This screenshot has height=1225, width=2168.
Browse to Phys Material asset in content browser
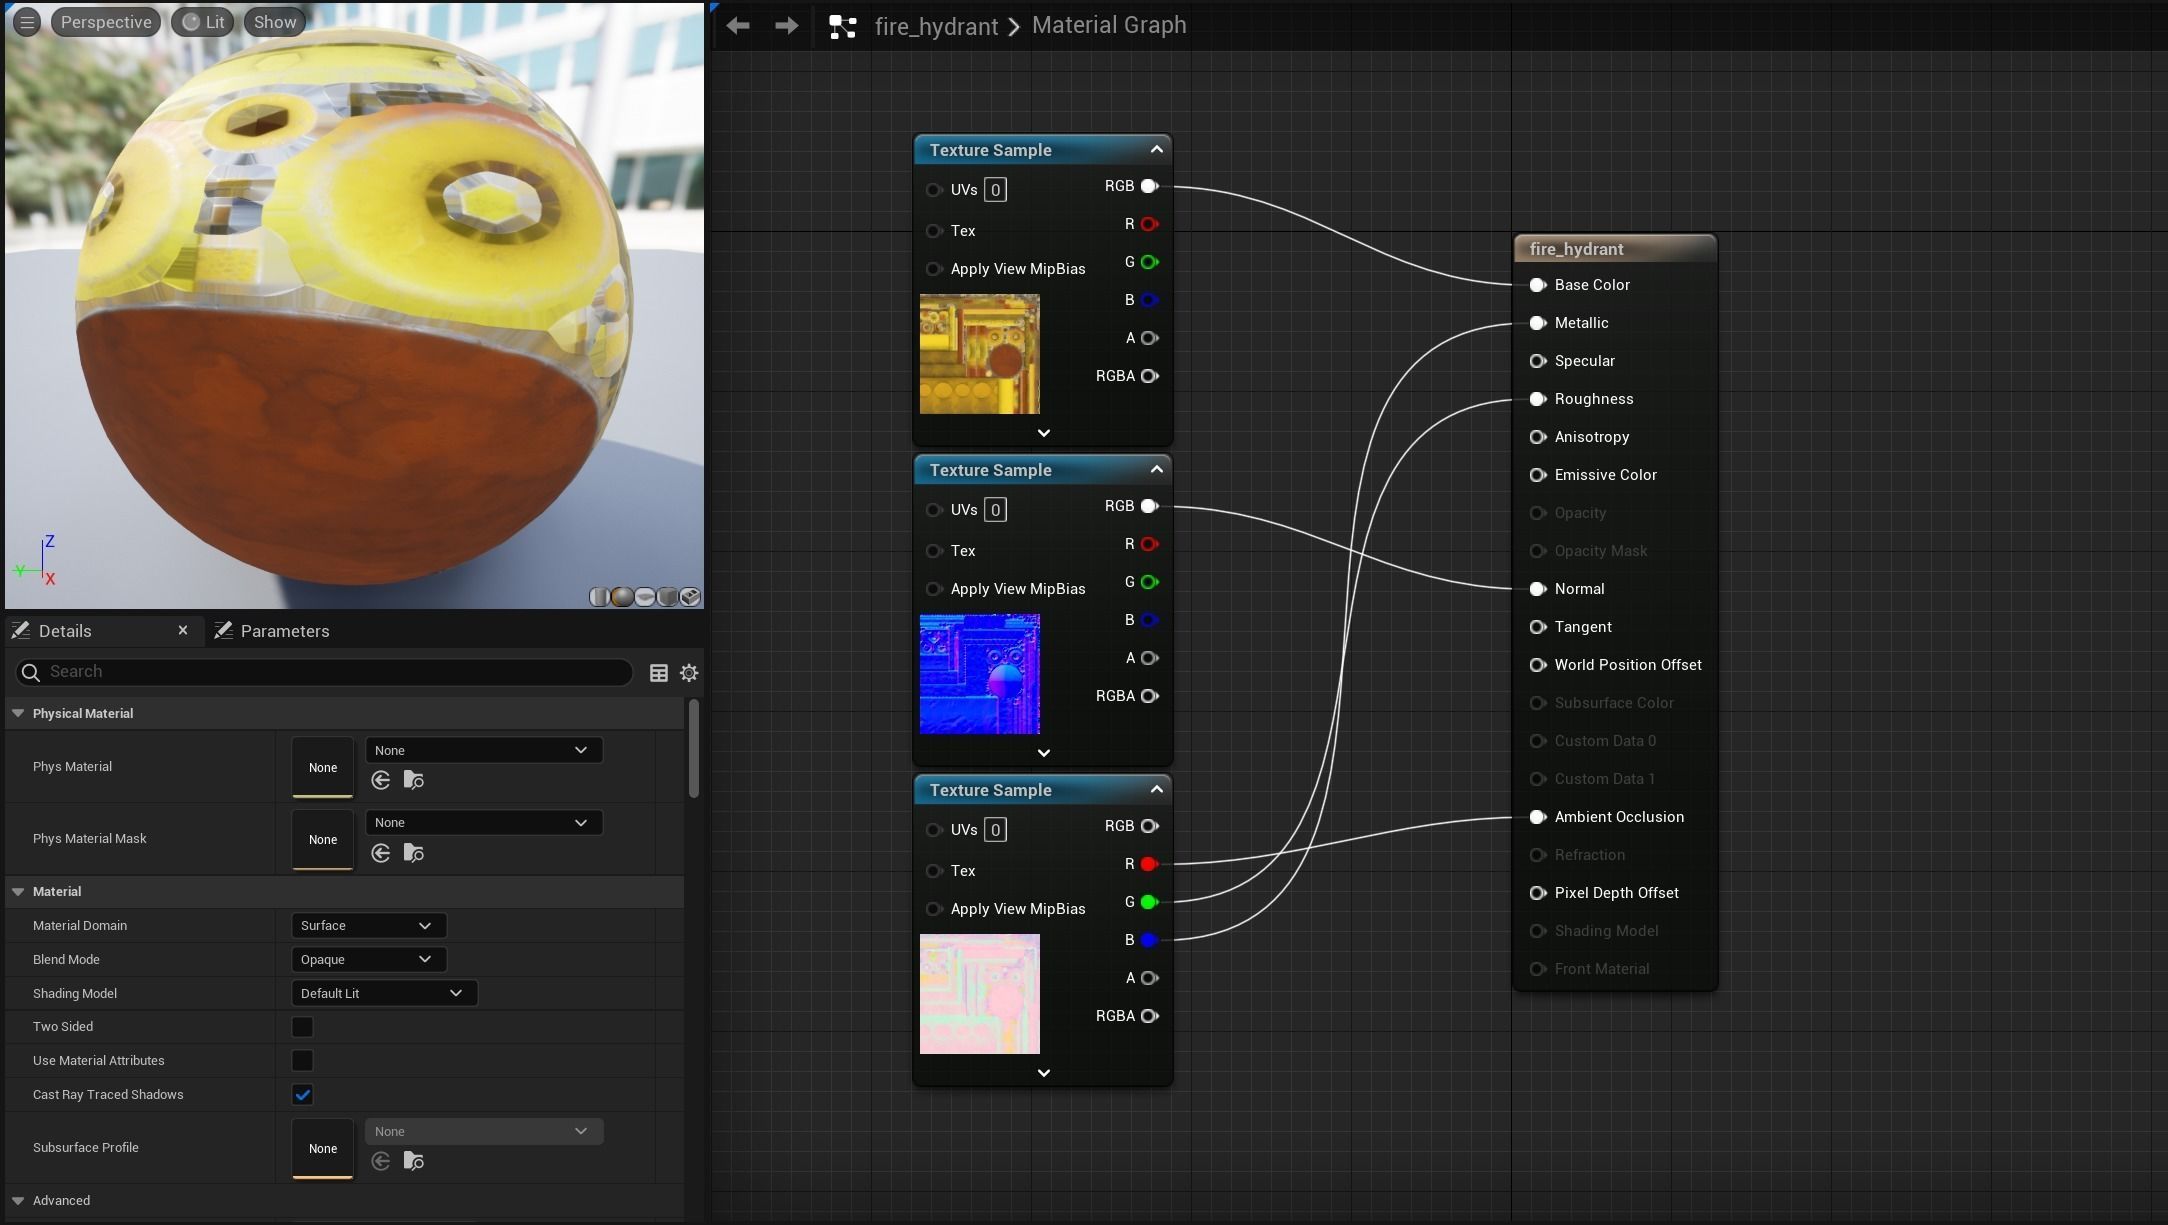tap(413, 780)
